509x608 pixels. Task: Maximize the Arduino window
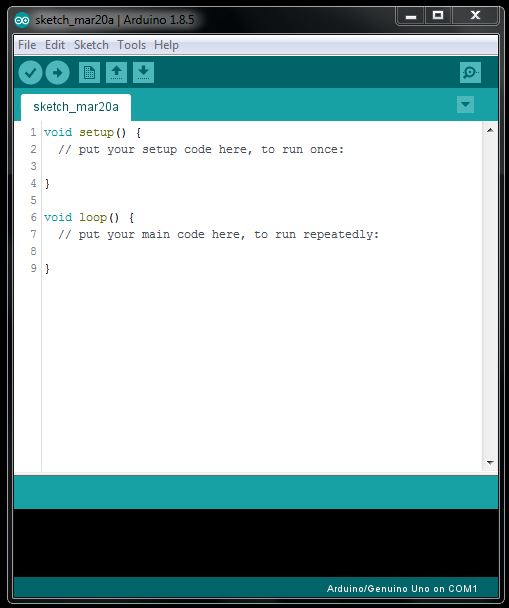click(438, 16)
